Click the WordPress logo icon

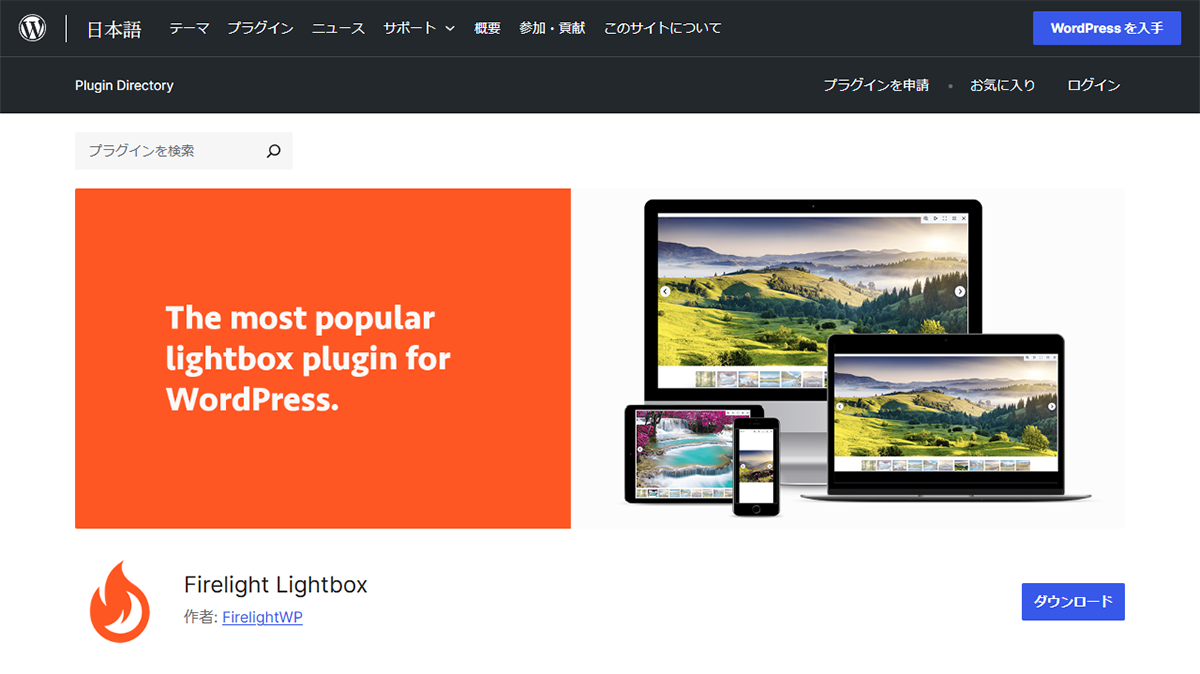32,27
